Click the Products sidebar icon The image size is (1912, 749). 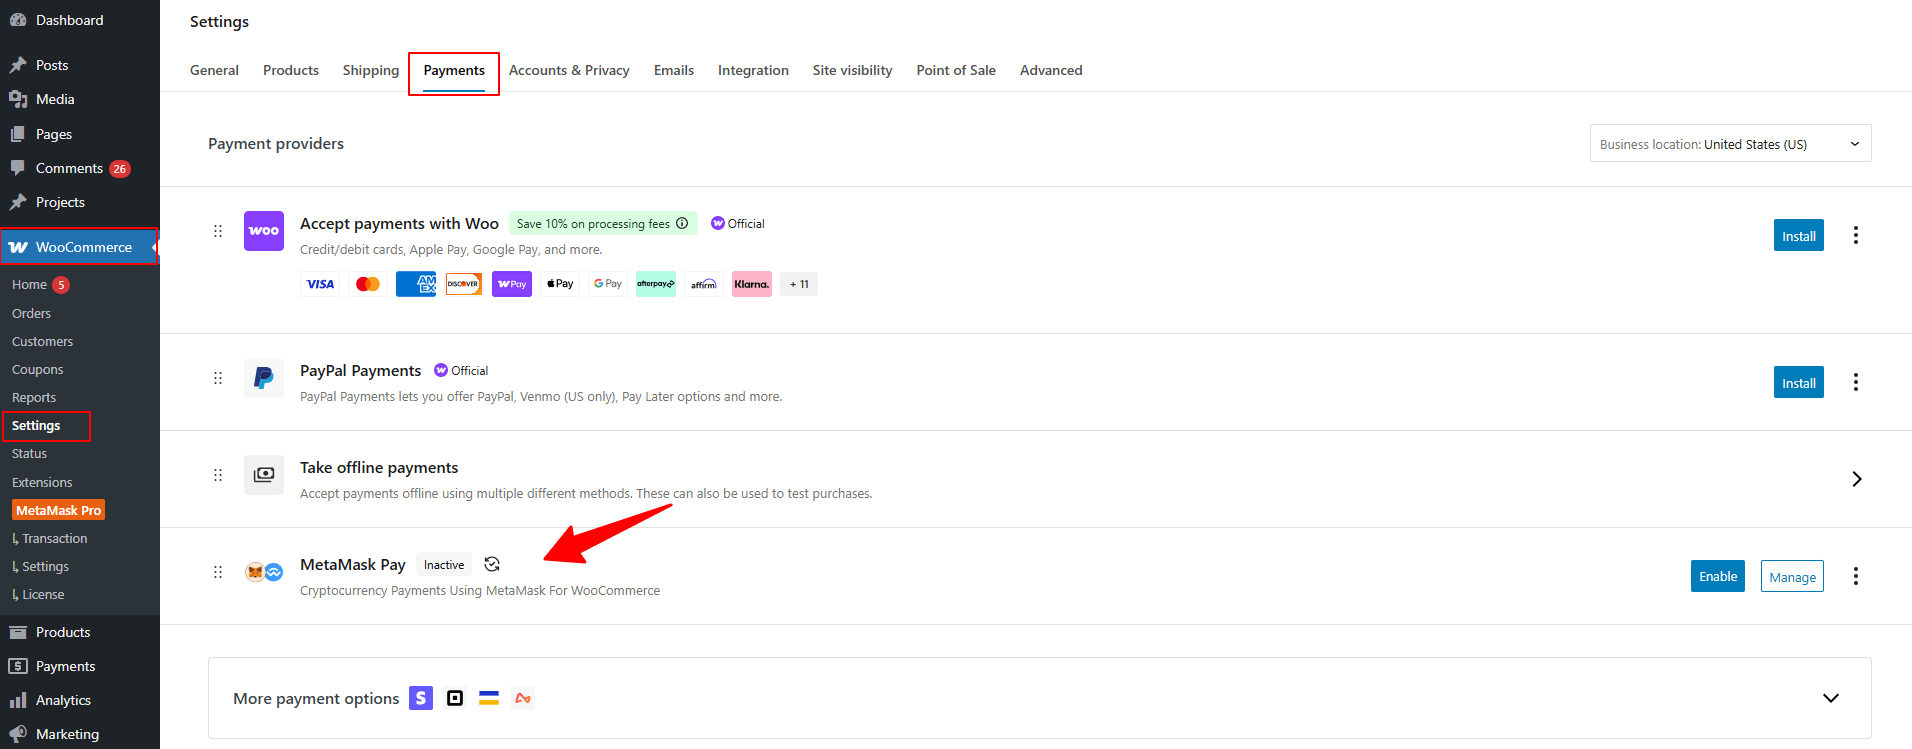pyautogui.click(x=18, y=632)
